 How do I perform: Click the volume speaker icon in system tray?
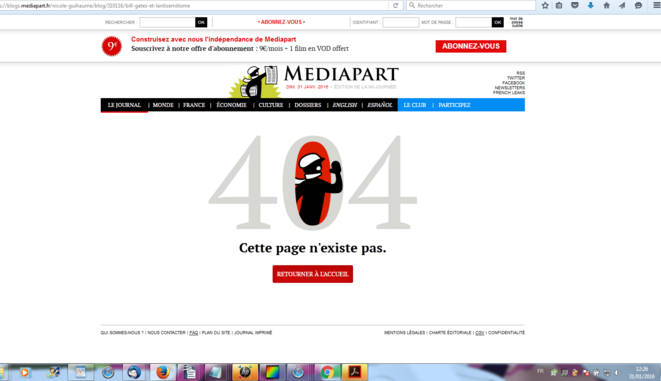(618, 373)
